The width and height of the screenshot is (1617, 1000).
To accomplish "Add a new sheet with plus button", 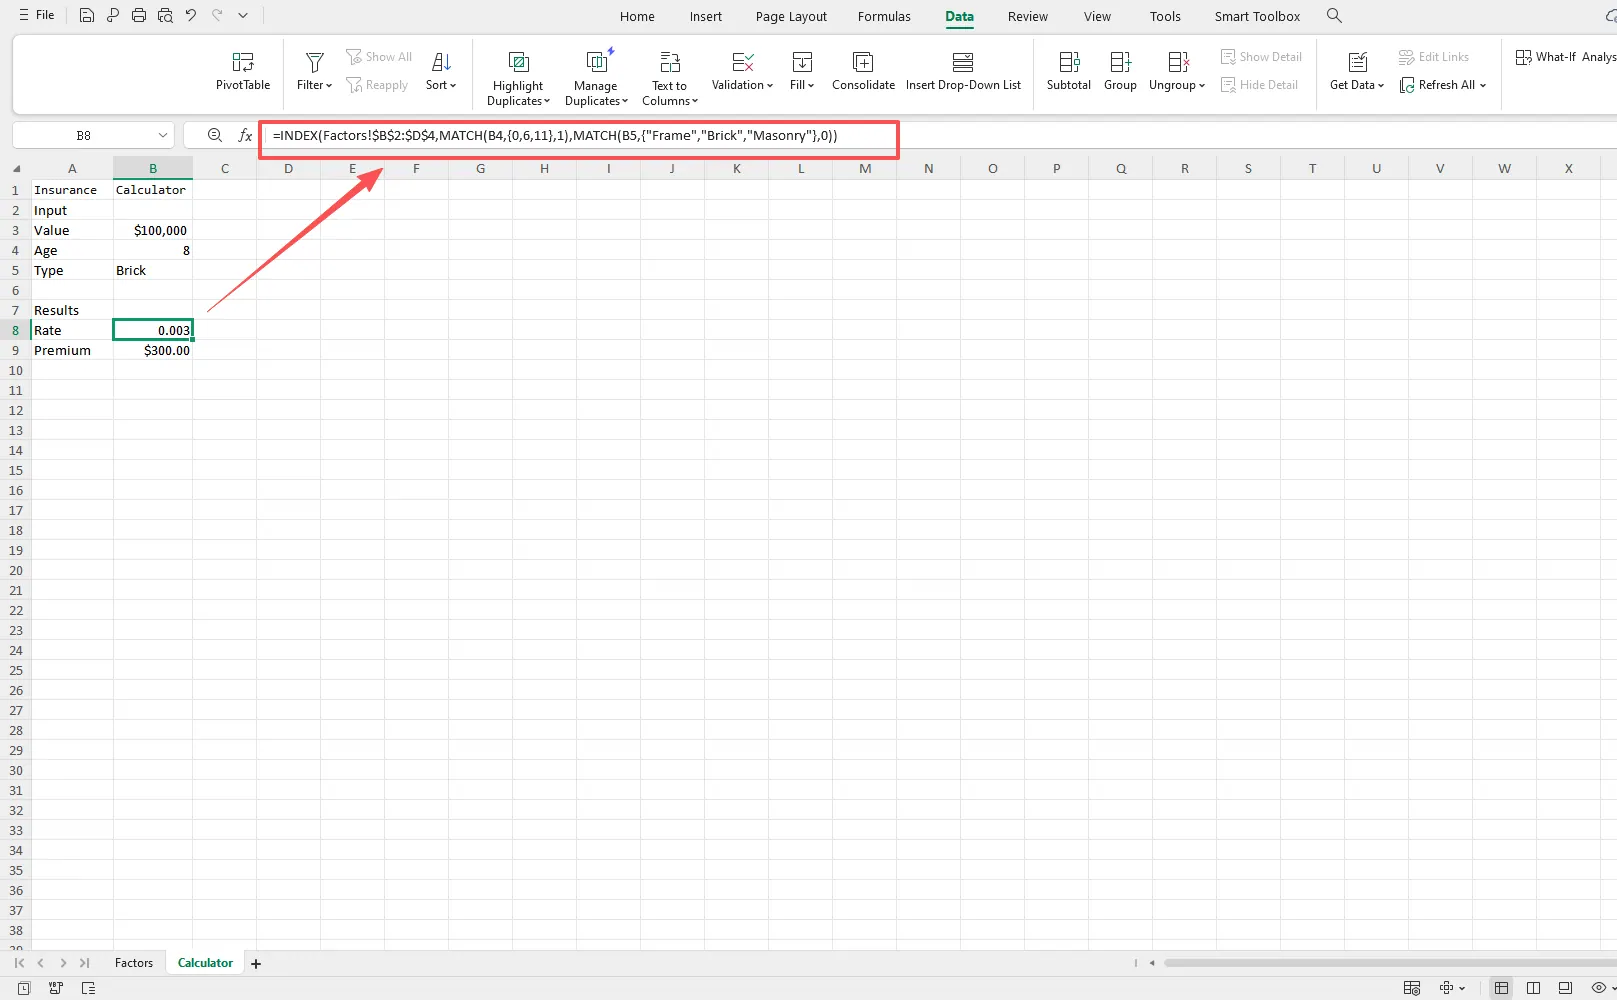I will point(256,964).
